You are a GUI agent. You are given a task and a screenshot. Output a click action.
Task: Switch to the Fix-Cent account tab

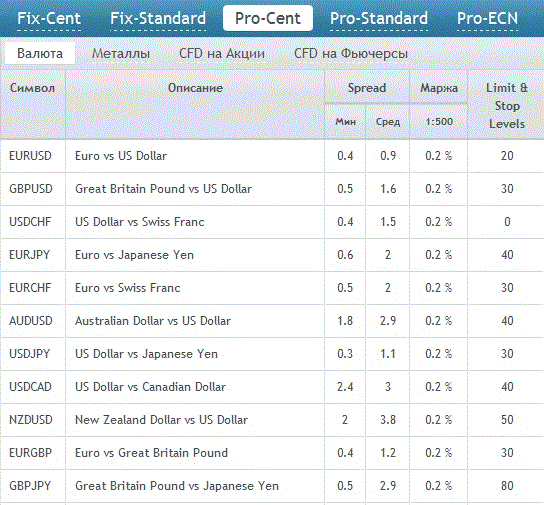coord(49,18)
